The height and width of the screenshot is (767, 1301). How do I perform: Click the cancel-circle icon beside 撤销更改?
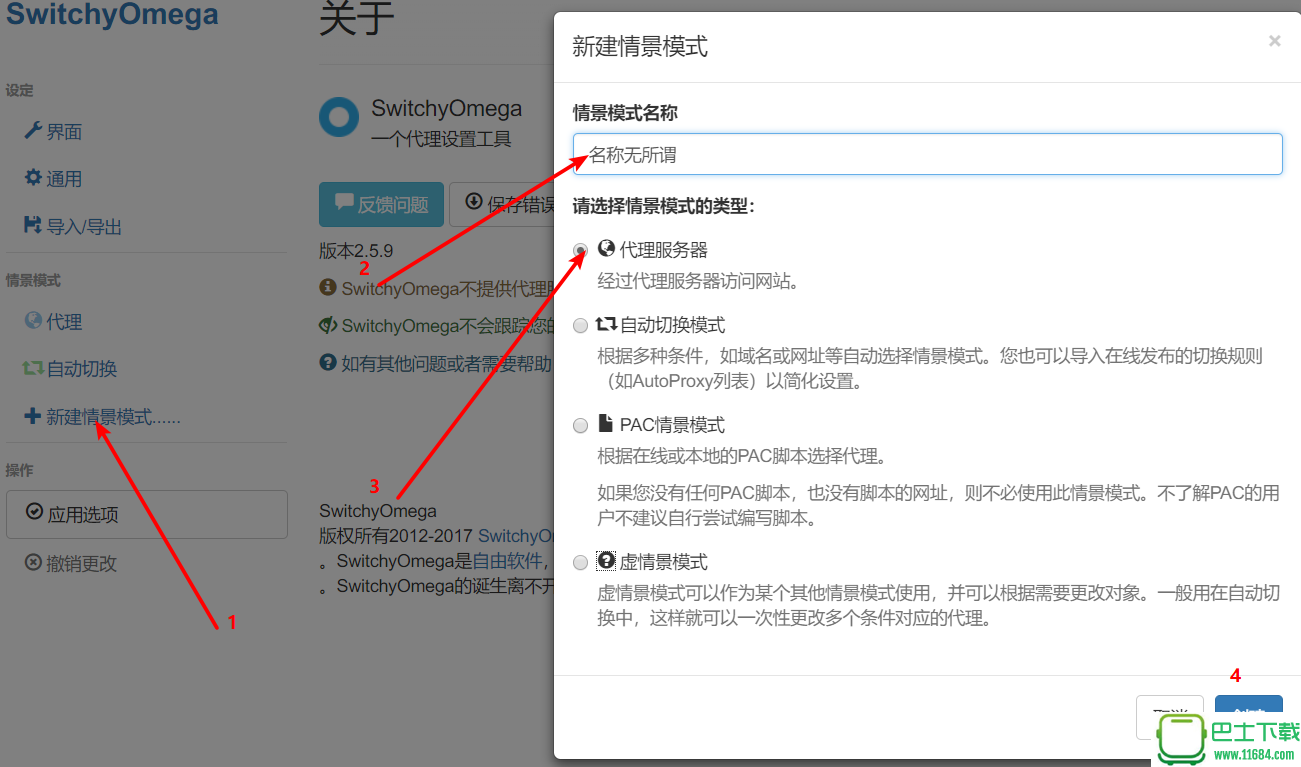pos(34,563)
